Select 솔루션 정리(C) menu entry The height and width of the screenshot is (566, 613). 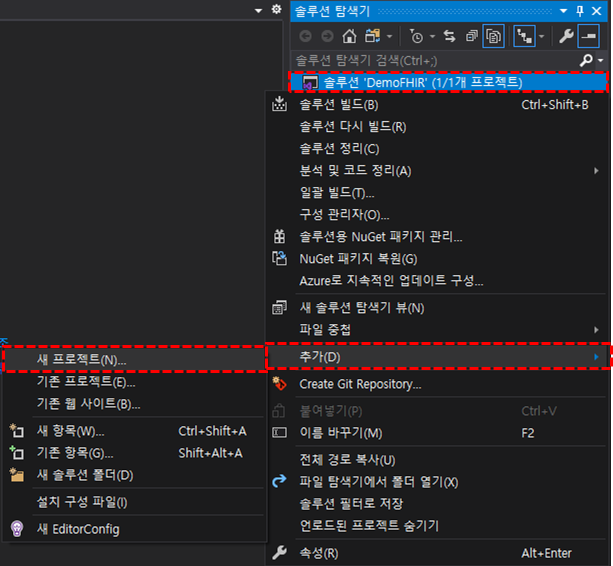click(436, 149)
